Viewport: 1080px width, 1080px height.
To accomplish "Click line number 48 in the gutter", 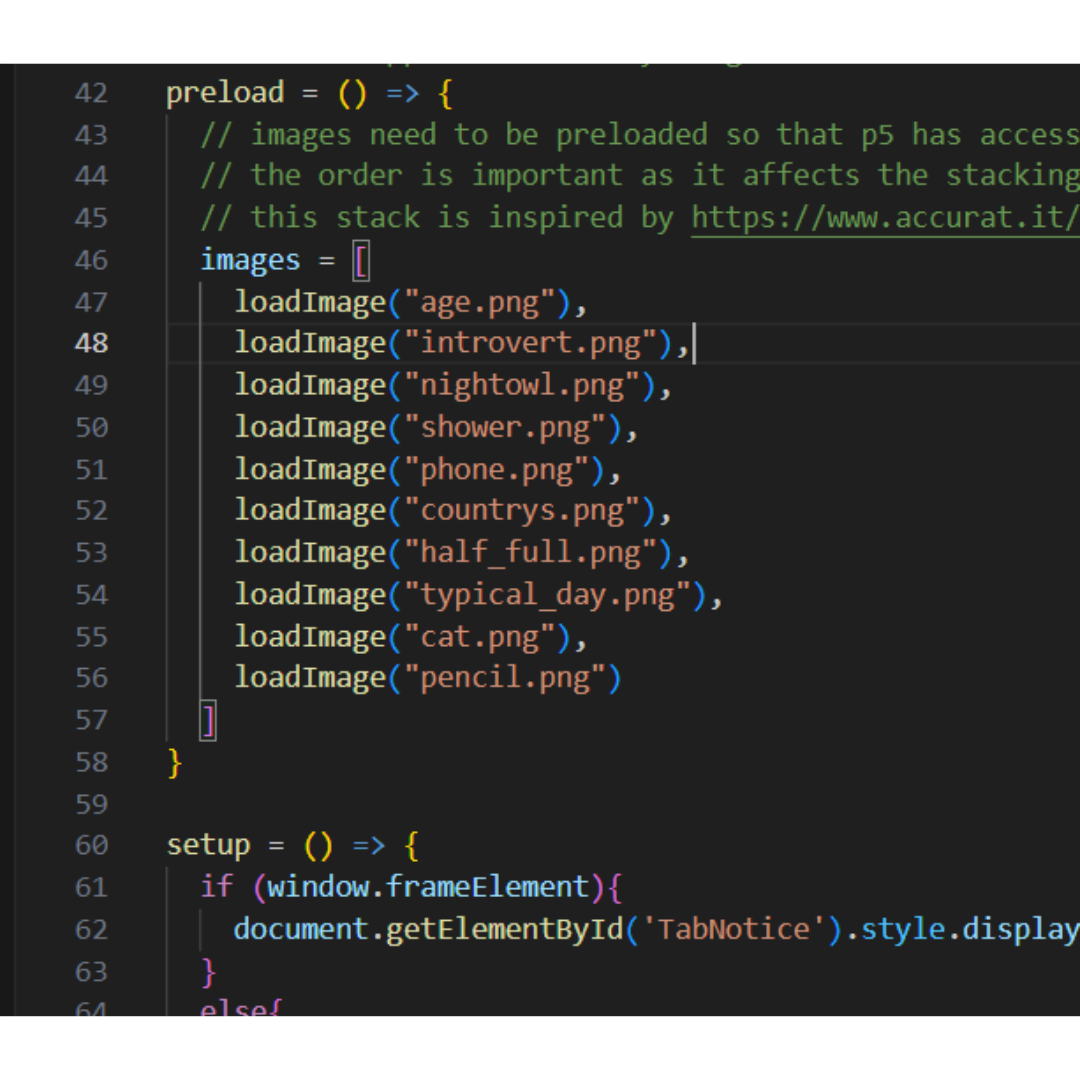I will pyautogui.click(x=91, y=343).
